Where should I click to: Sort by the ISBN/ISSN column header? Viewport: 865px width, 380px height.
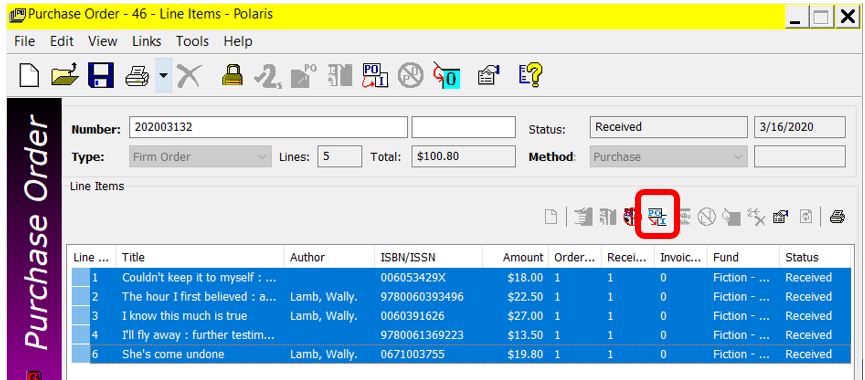click(429, 257)
